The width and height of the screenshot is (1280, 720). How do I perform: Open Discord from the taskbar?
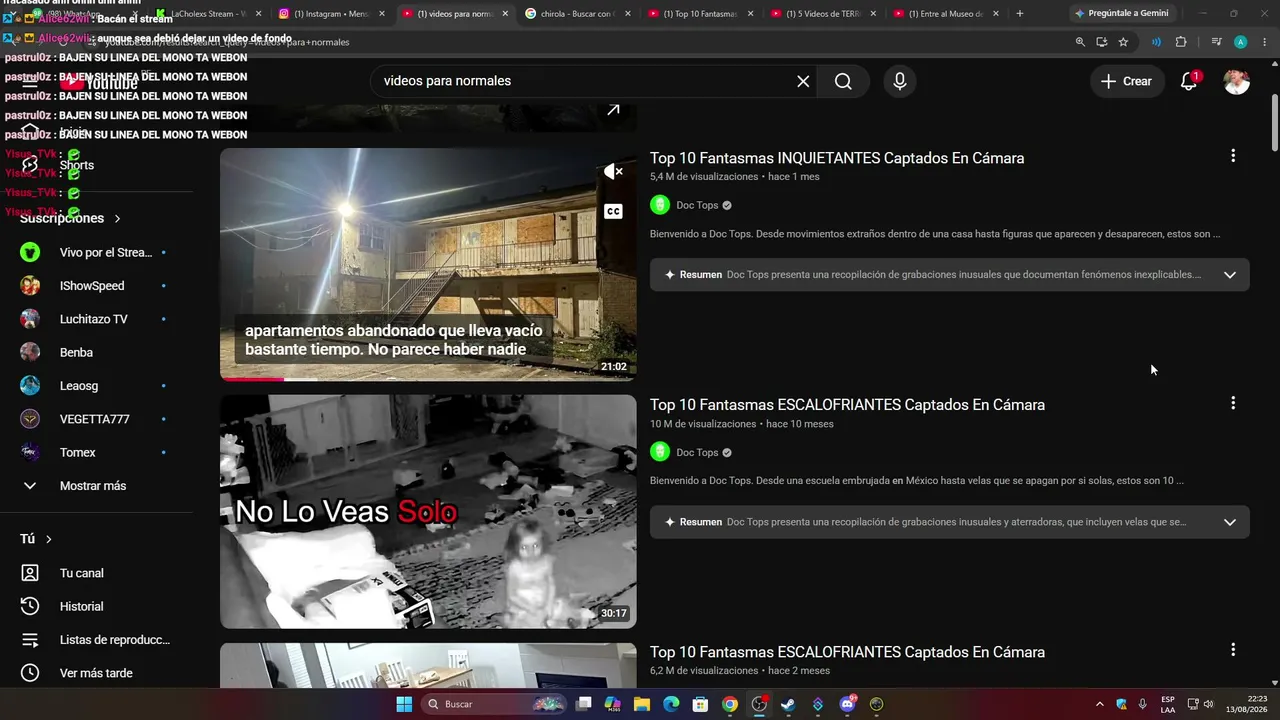848,704
